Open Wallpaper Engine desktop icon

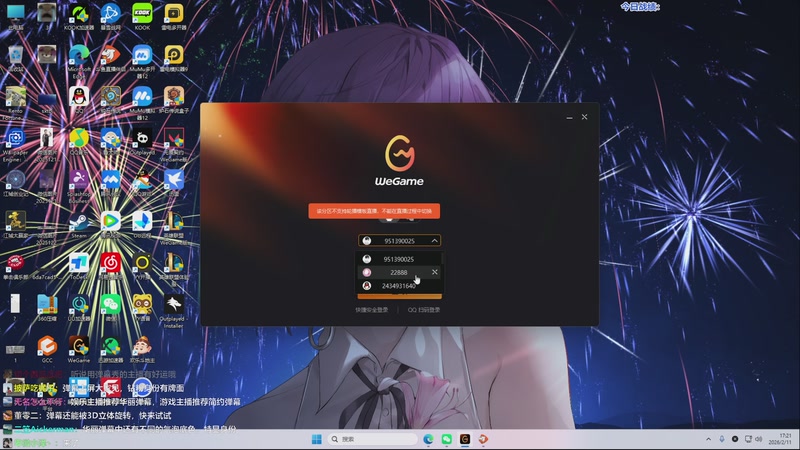[15, 144]
